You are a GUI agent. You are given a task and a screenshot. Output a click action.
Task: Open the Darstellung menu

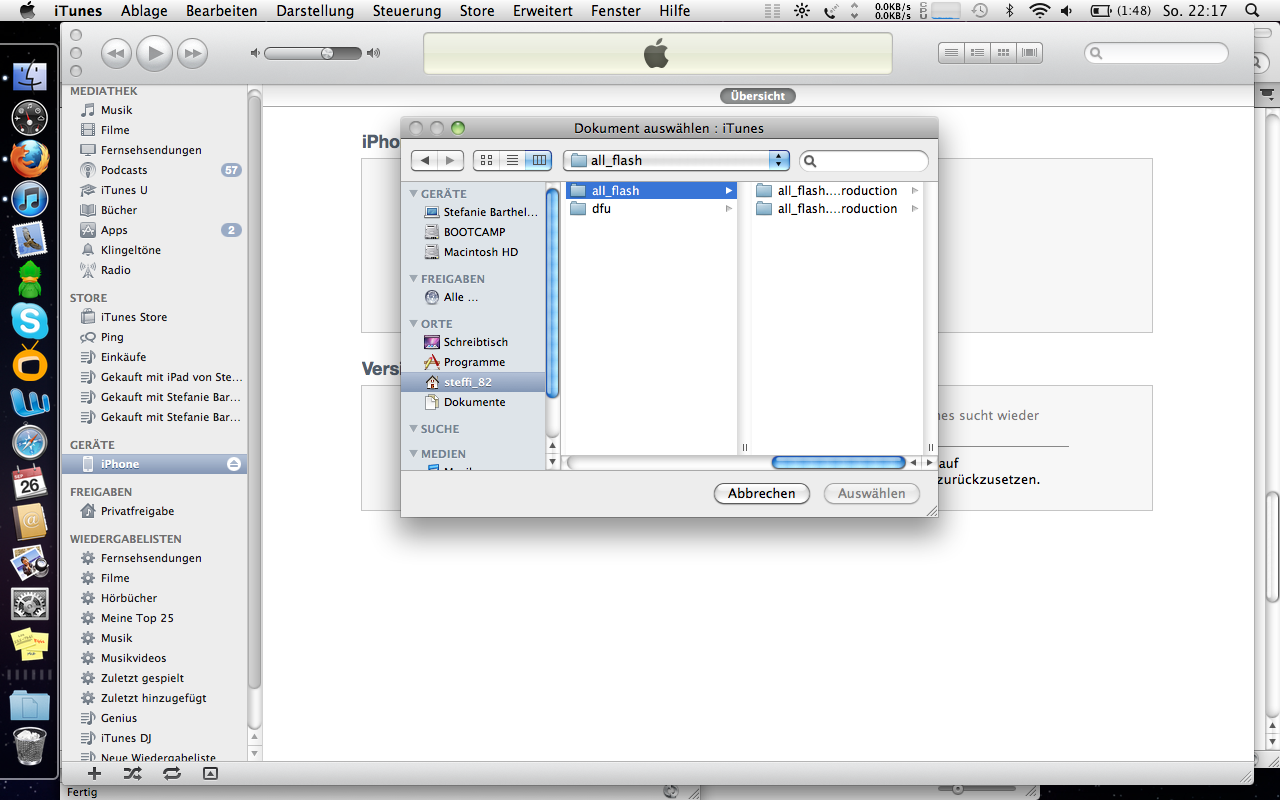coord(314,11)
